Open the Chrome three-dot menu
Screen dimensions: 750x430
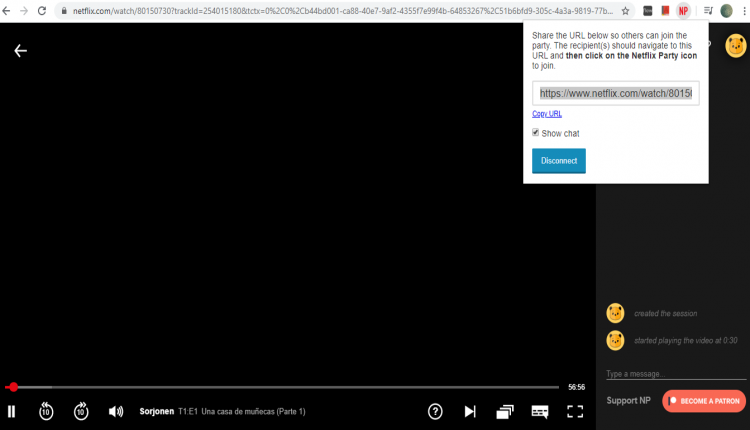(x=742, y=10)
